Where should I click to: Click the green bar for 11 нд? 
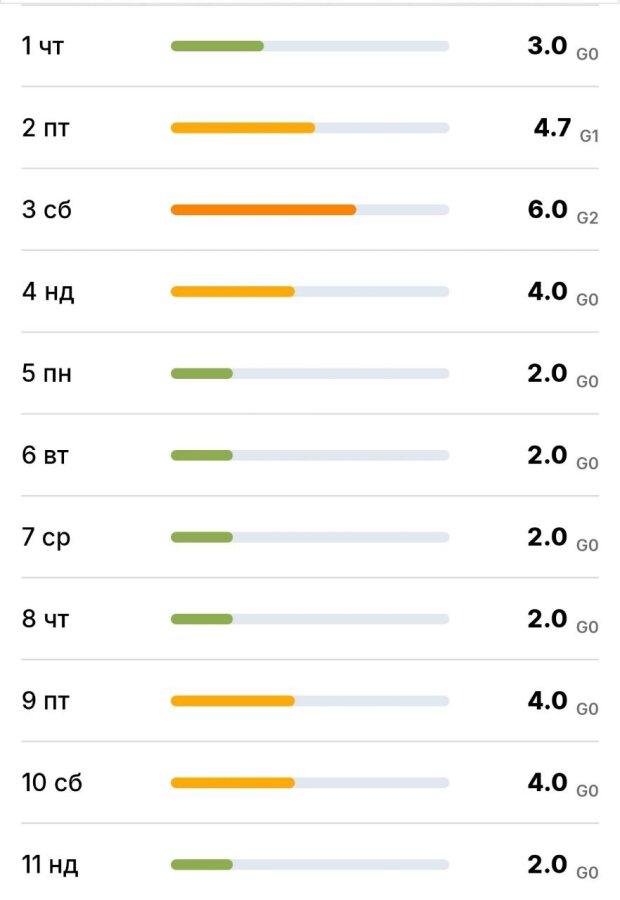(201, 865)
